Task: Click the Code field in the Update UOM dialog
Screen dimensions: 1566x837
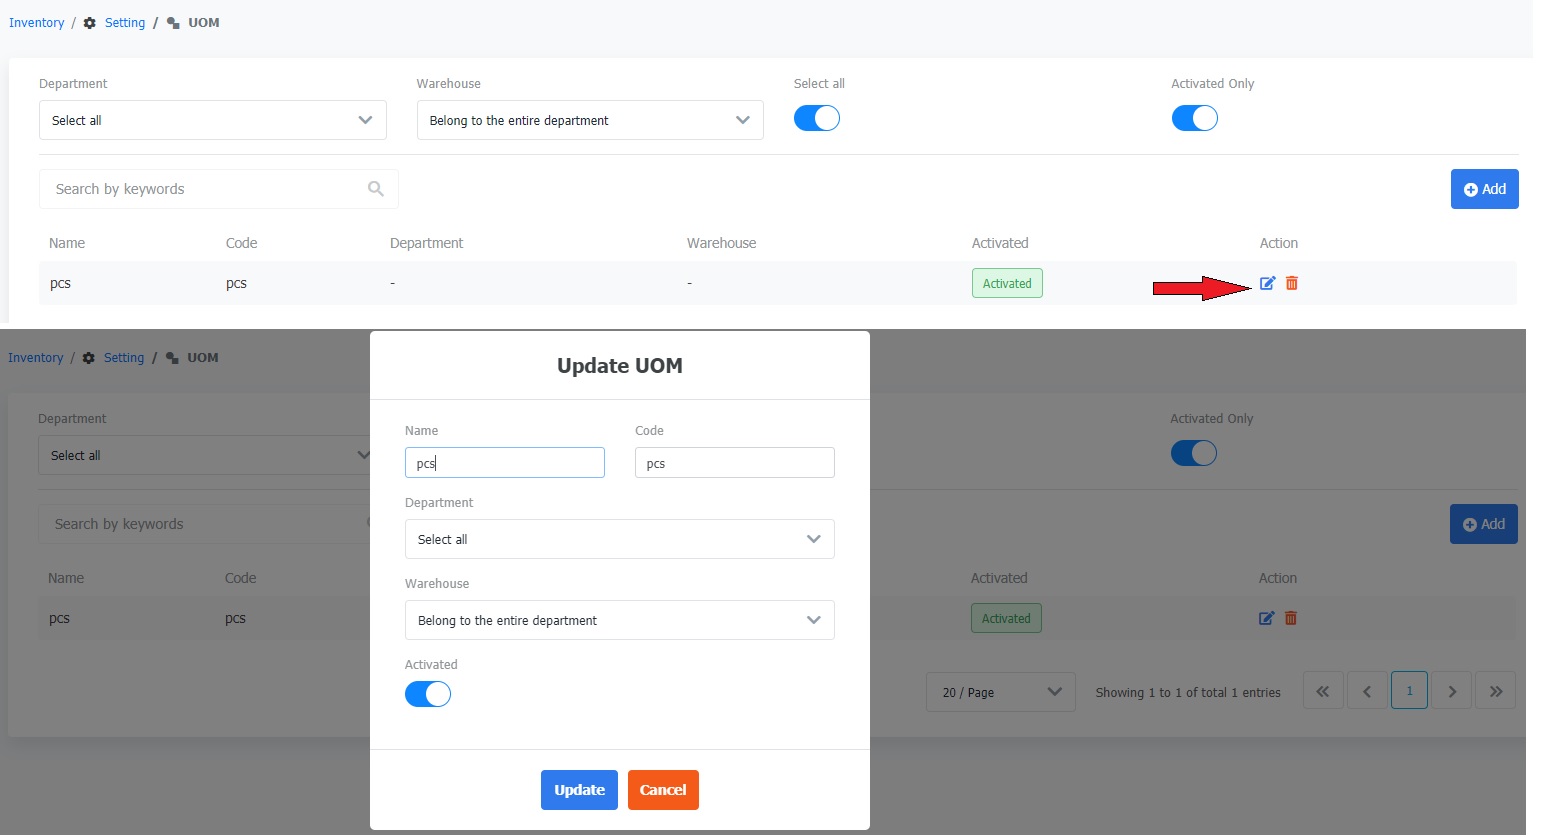Action: pos(735,463)
